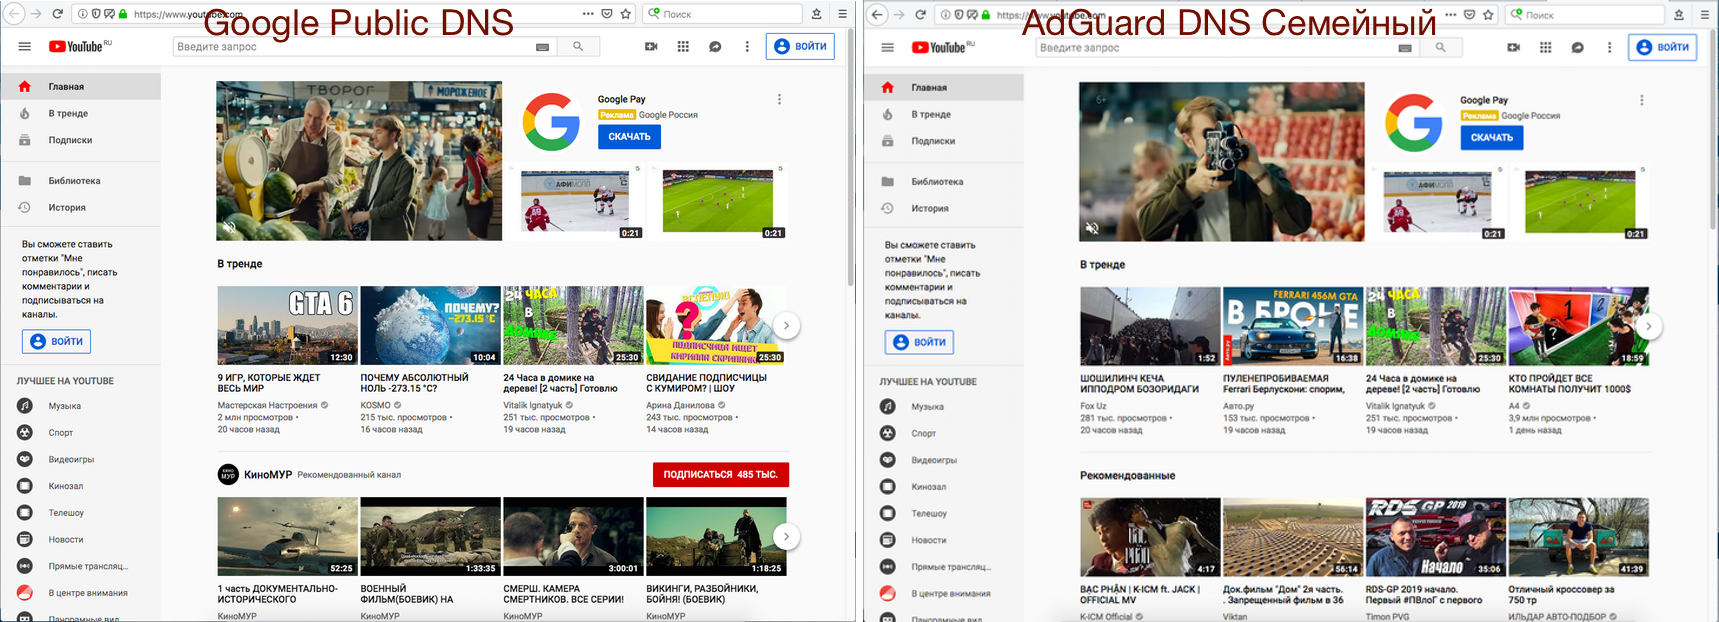The width and height of the screenshot is (1719, 622).
Task: Unmute featured video in left window
Action: tap(229, 228)
